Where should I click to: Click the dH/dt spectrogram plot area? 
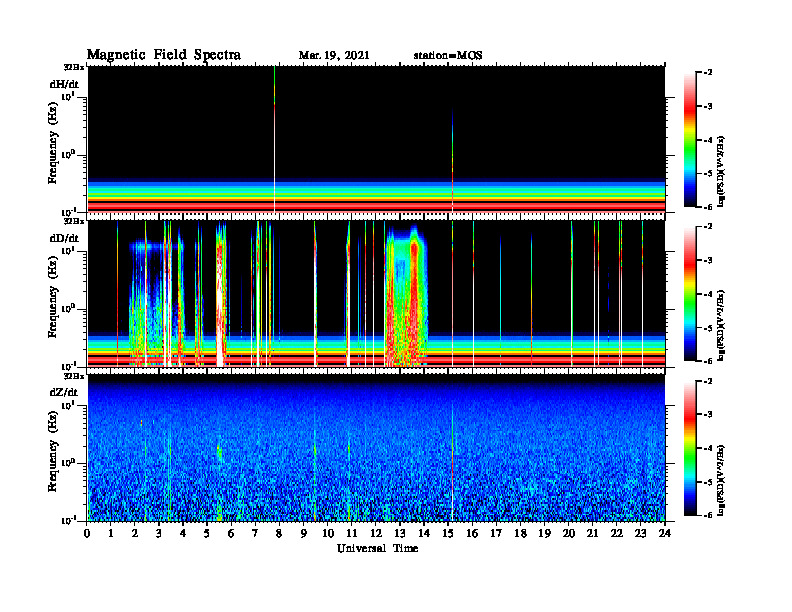[x=376, y=139]
